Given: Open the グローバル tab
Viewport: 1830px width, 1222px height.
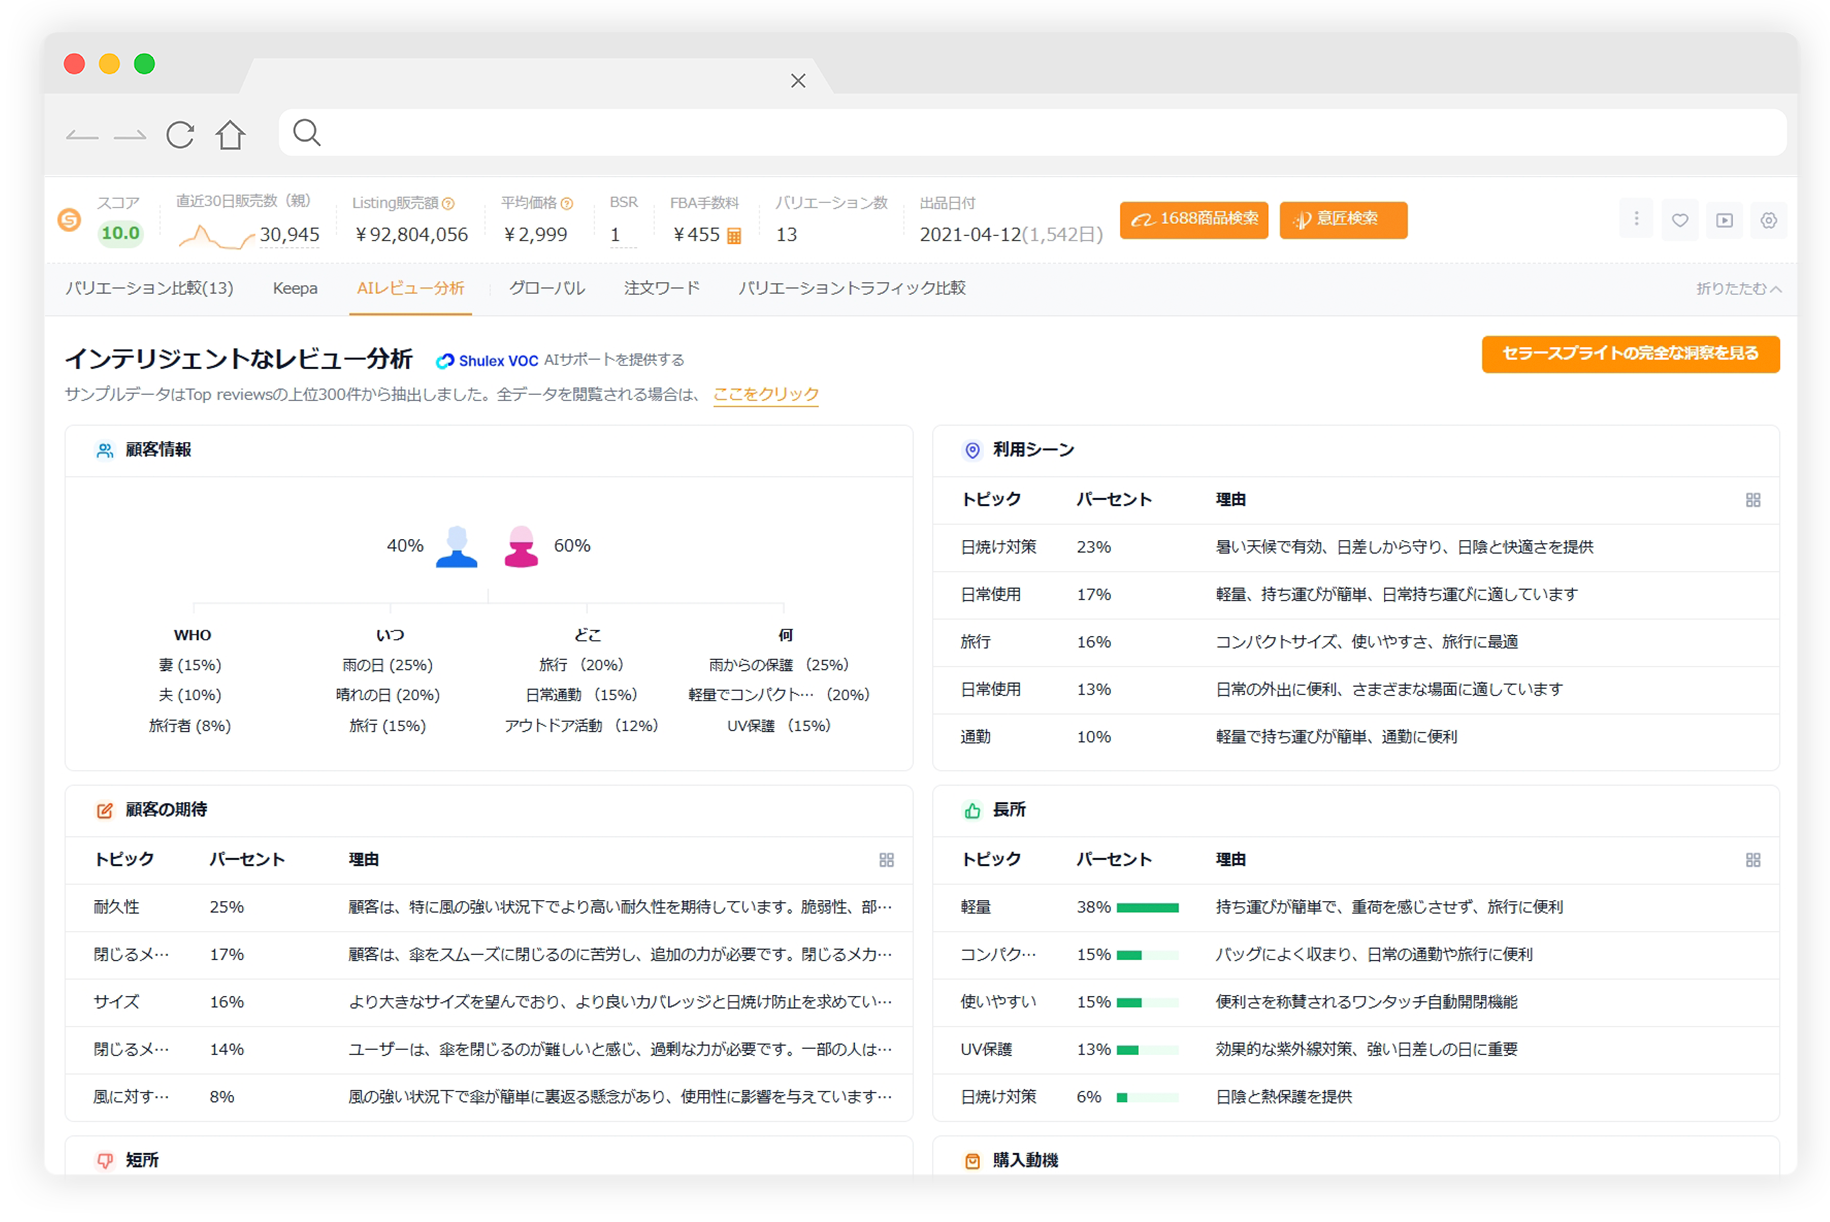Looking at the screenshot, I should [546, 289].
